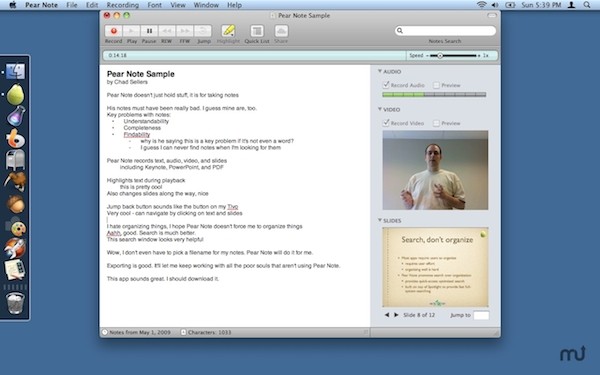Open the kiwi bird app in Dock
The height and width of the screenshot is (375, 600).
click(x=15, y=181)
